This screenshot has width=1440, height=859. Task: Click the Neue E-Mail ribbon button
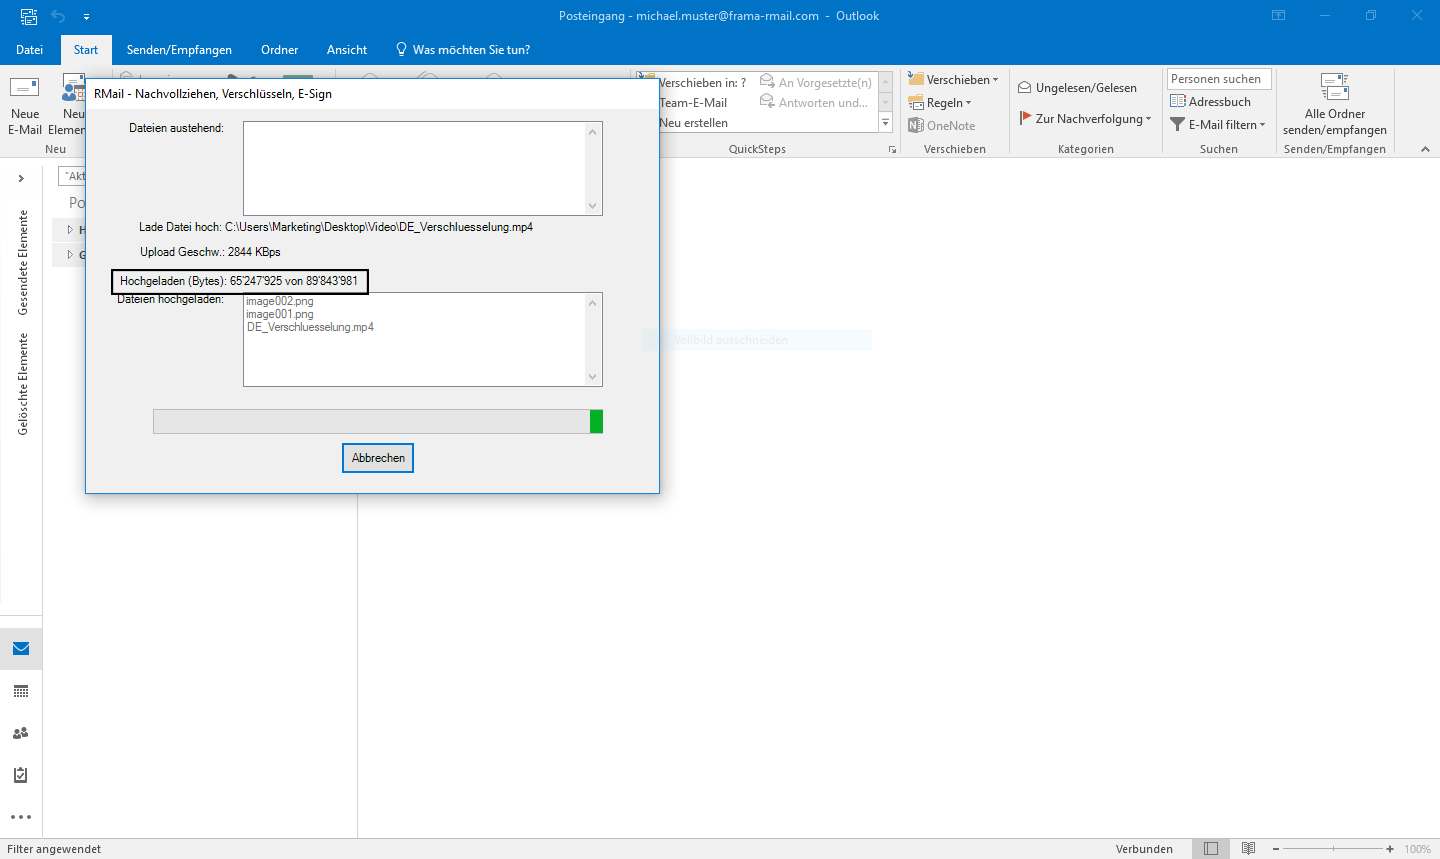[25, 106]
